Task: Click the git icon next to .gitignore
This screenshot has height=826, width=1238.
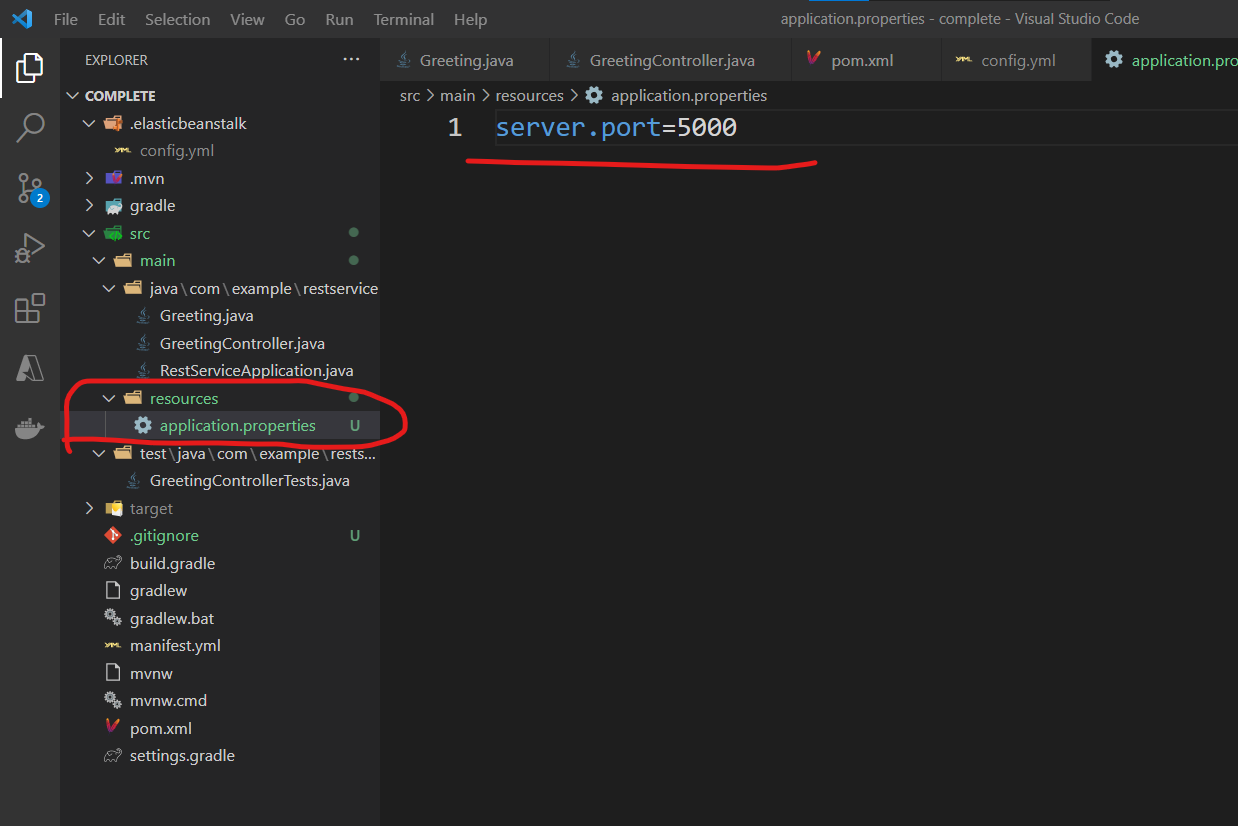Action: (113, 536)
